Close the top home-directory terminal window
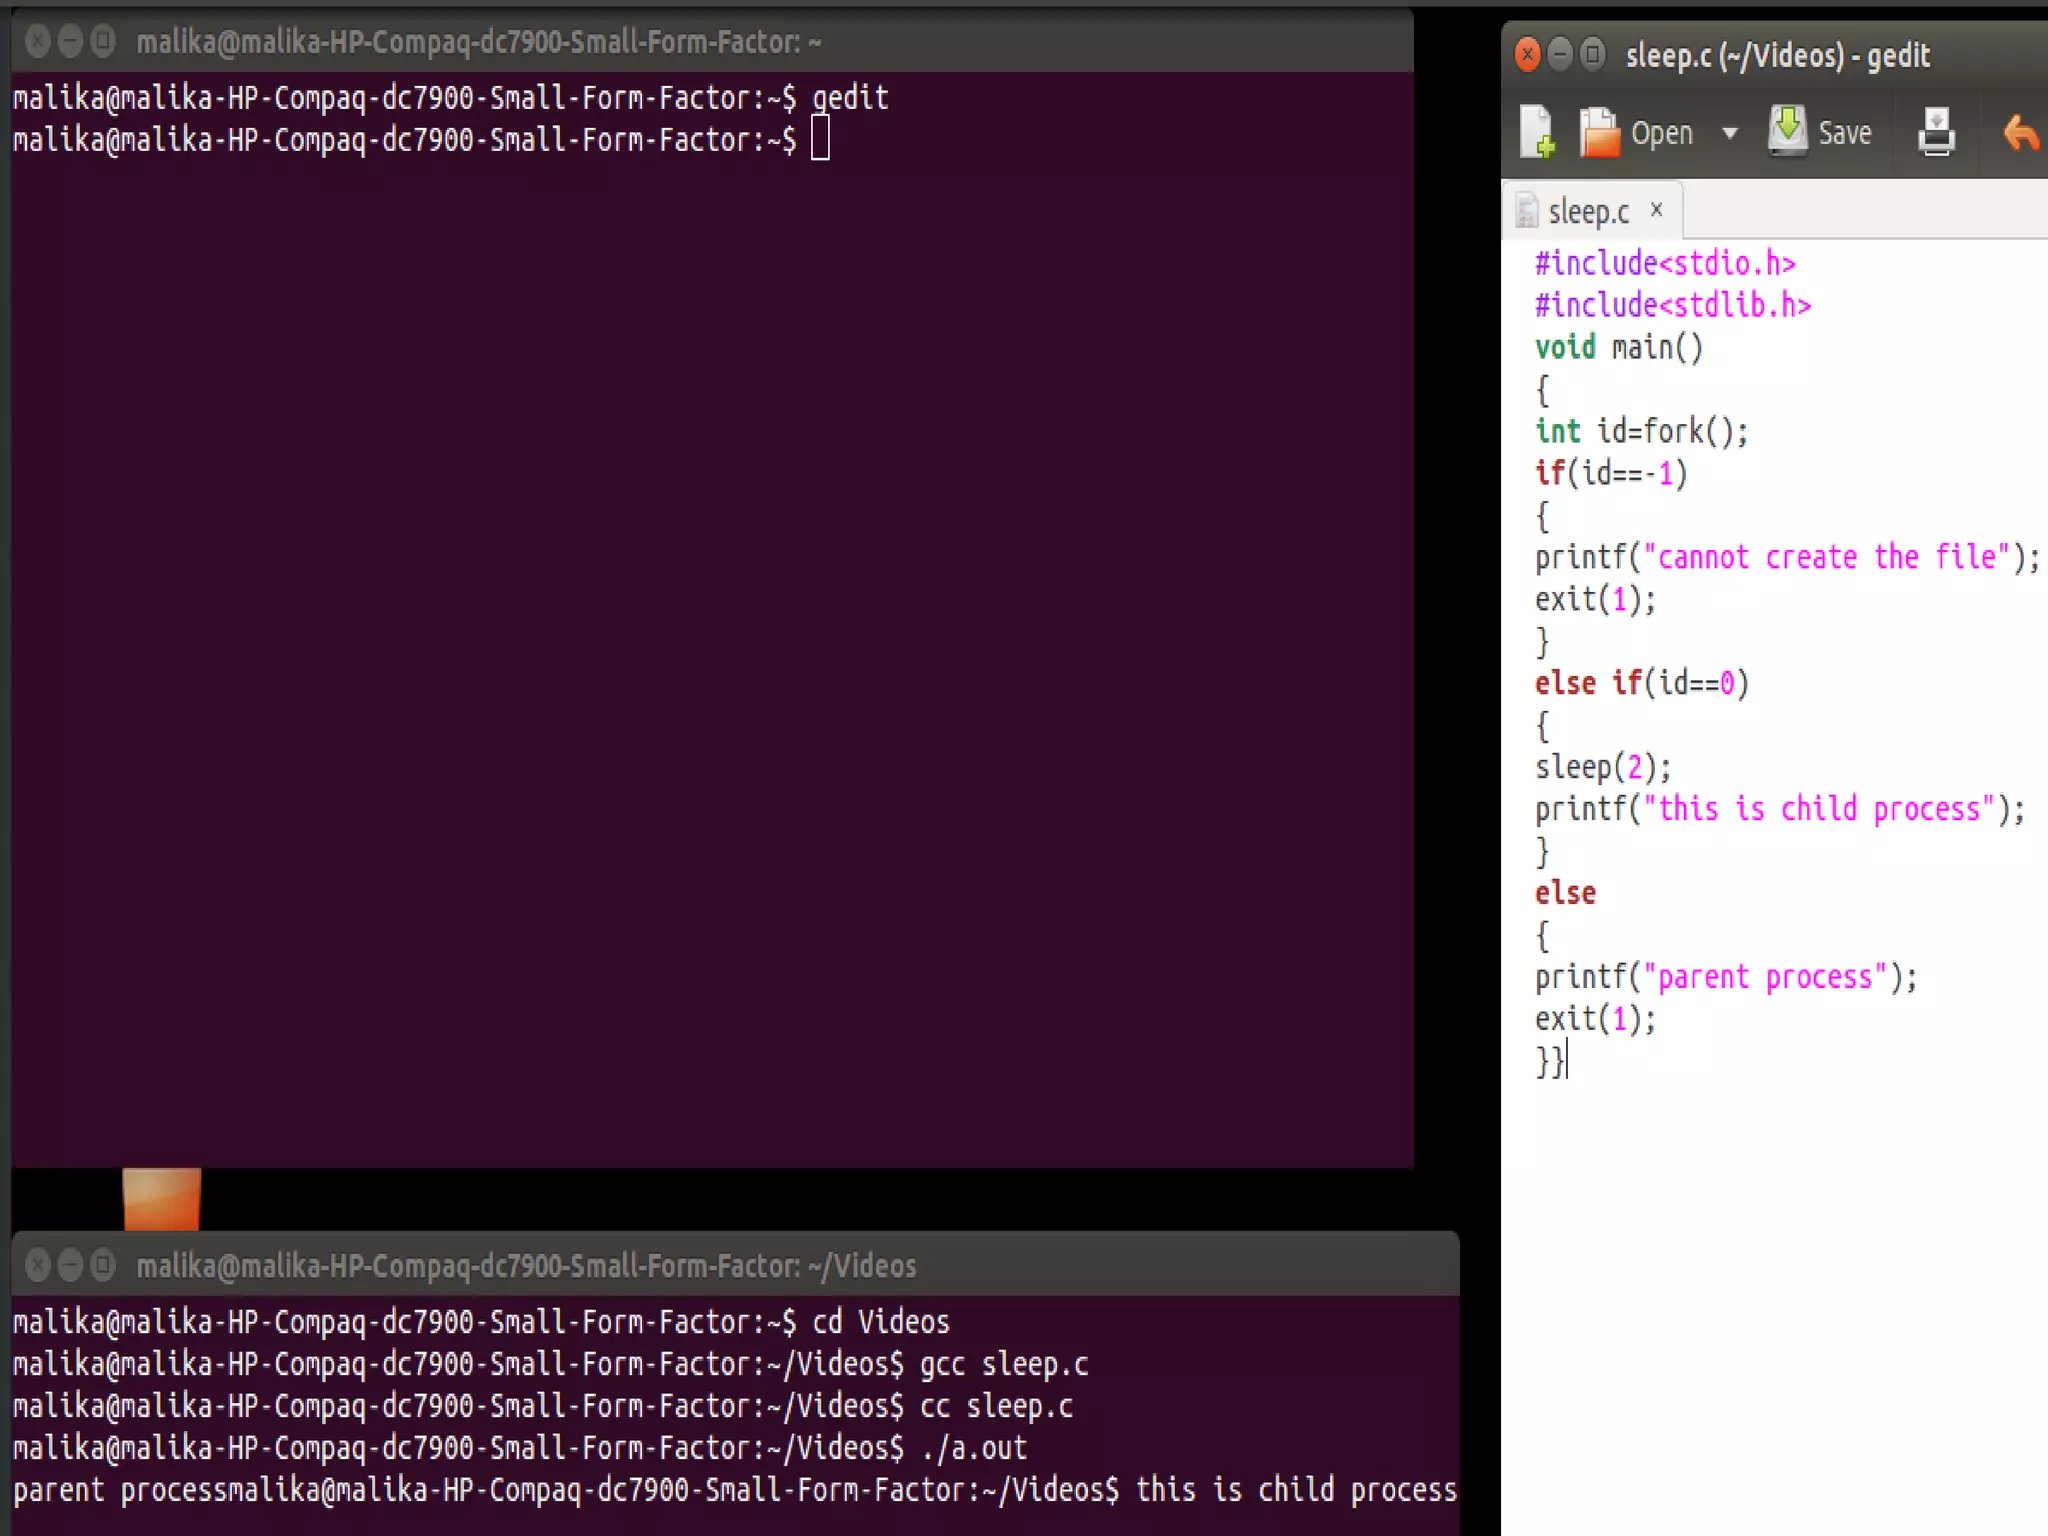The image size is (2048, 1536). (38, 41)
